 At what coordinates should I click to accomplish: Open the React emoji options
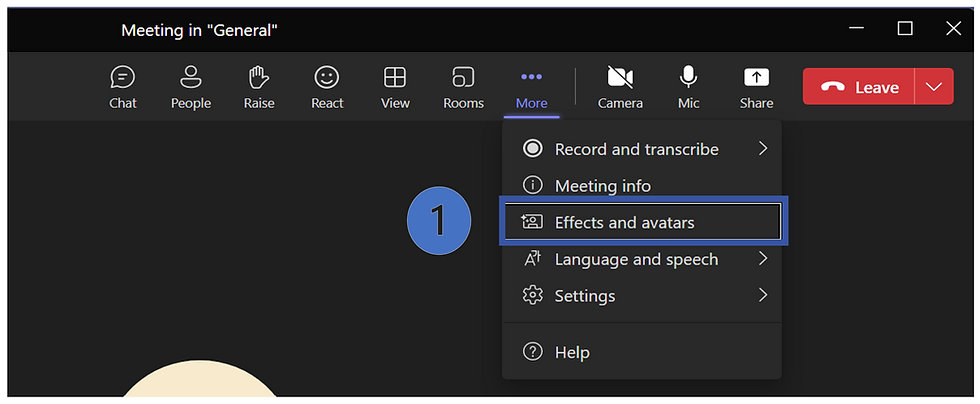tap(327, 88)
